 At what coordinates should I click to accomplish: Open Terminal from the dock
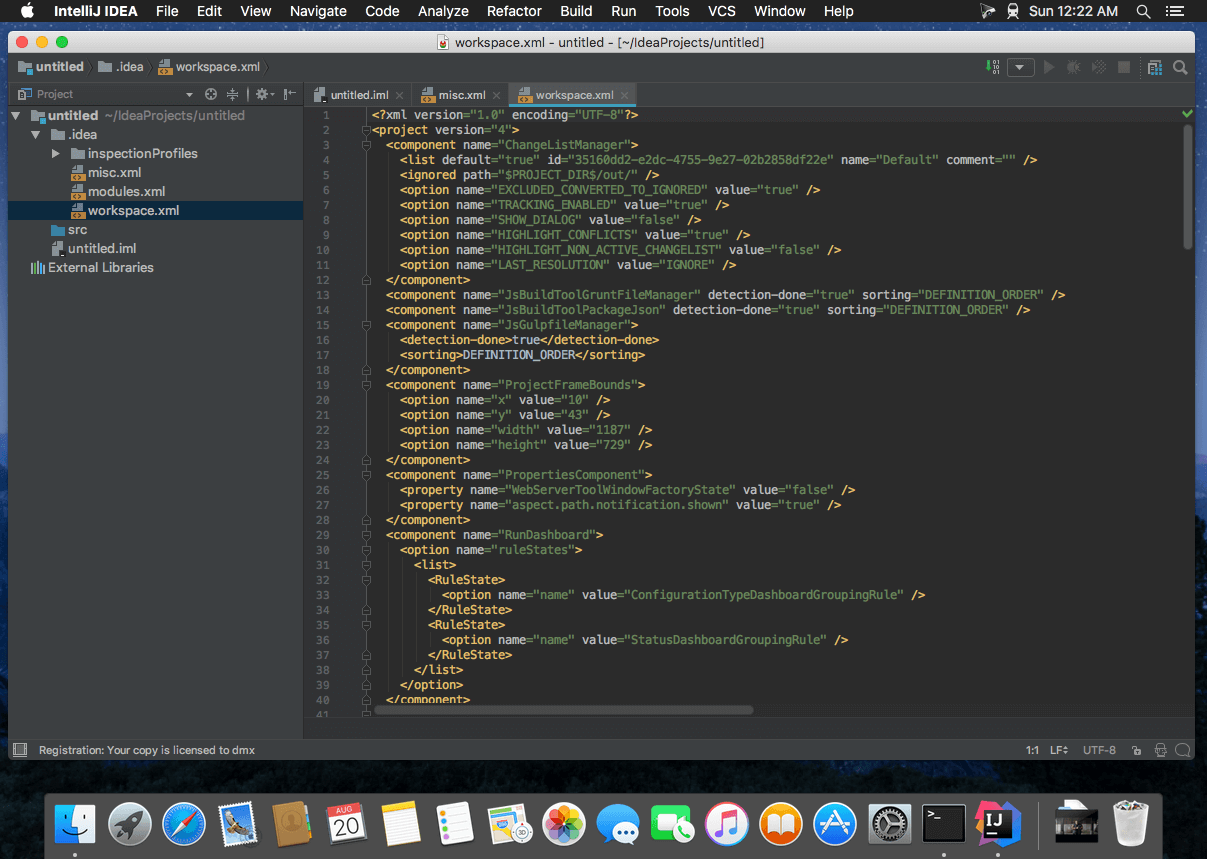[x=943, y=823]
